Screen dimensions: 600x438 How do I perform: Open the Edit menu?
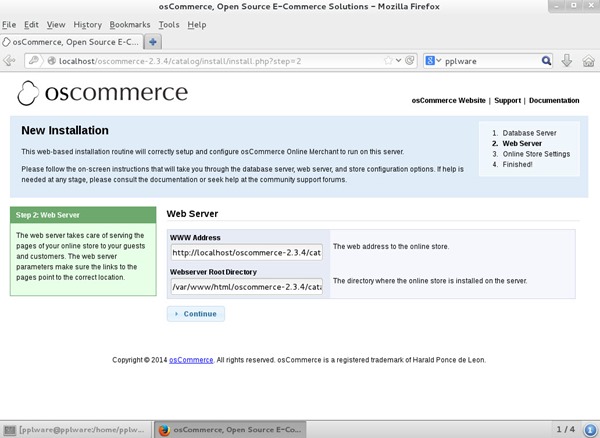31,25
